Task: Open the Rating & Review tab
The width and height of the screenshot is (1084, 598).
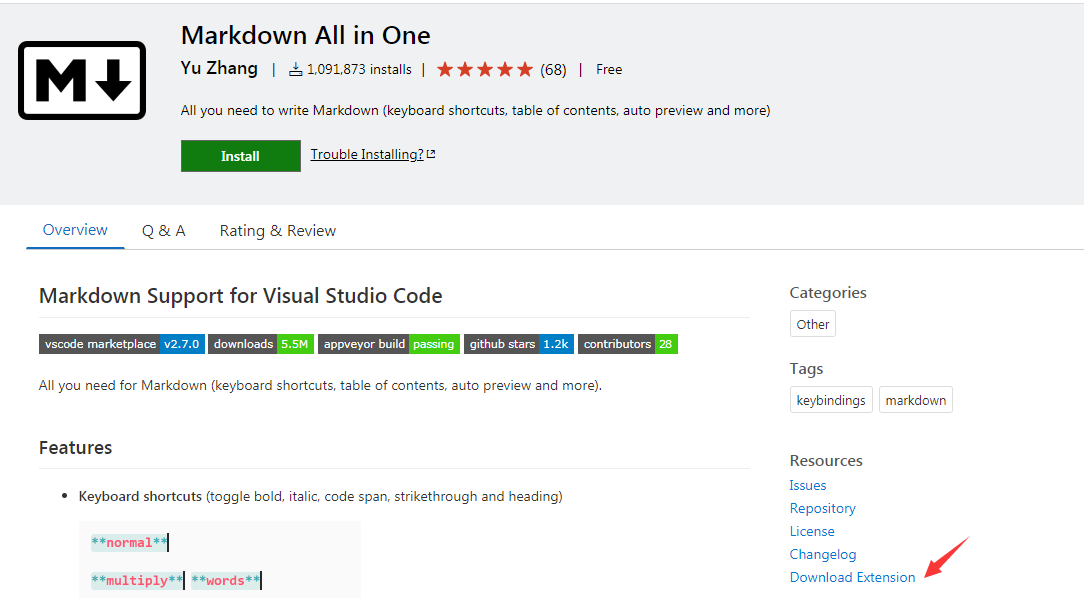Action: (278, 231)
